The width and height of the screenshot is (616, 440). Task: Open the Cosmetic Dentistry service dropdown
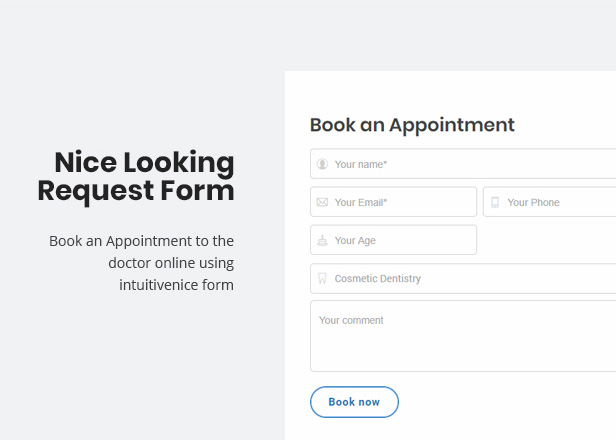click(x=463, y=278)
